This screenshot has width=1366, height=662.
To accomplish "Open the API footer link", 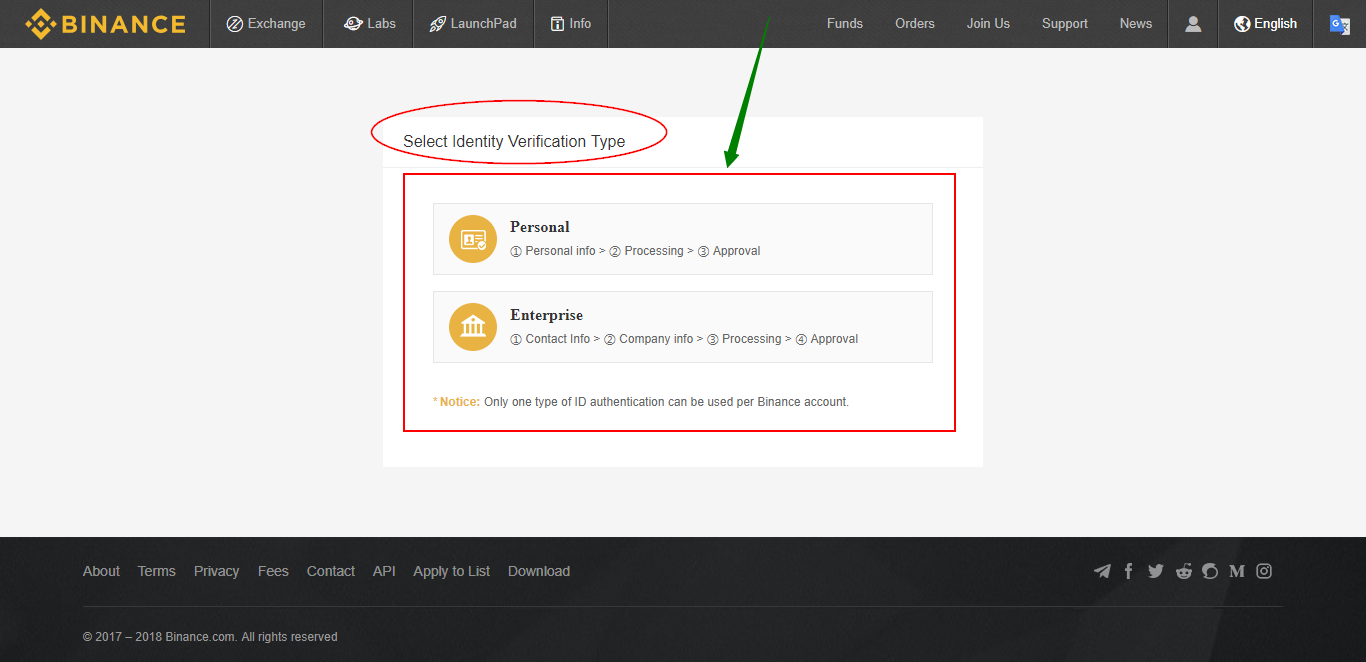I will (x=384, y=571).
